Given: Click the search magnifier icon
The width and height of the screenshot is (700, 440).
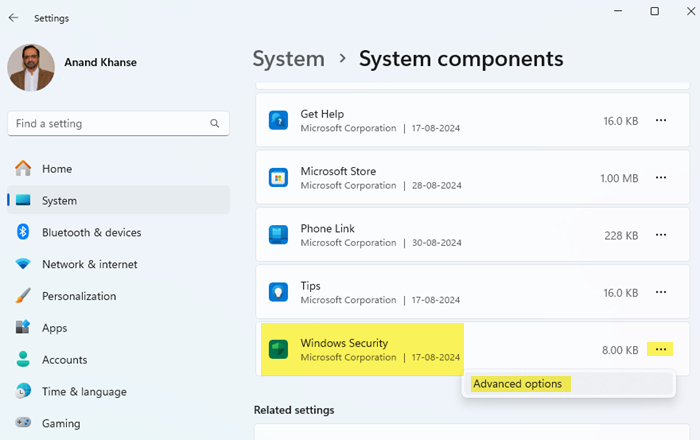Looking at the screenshot, I should tap(215, 124).
